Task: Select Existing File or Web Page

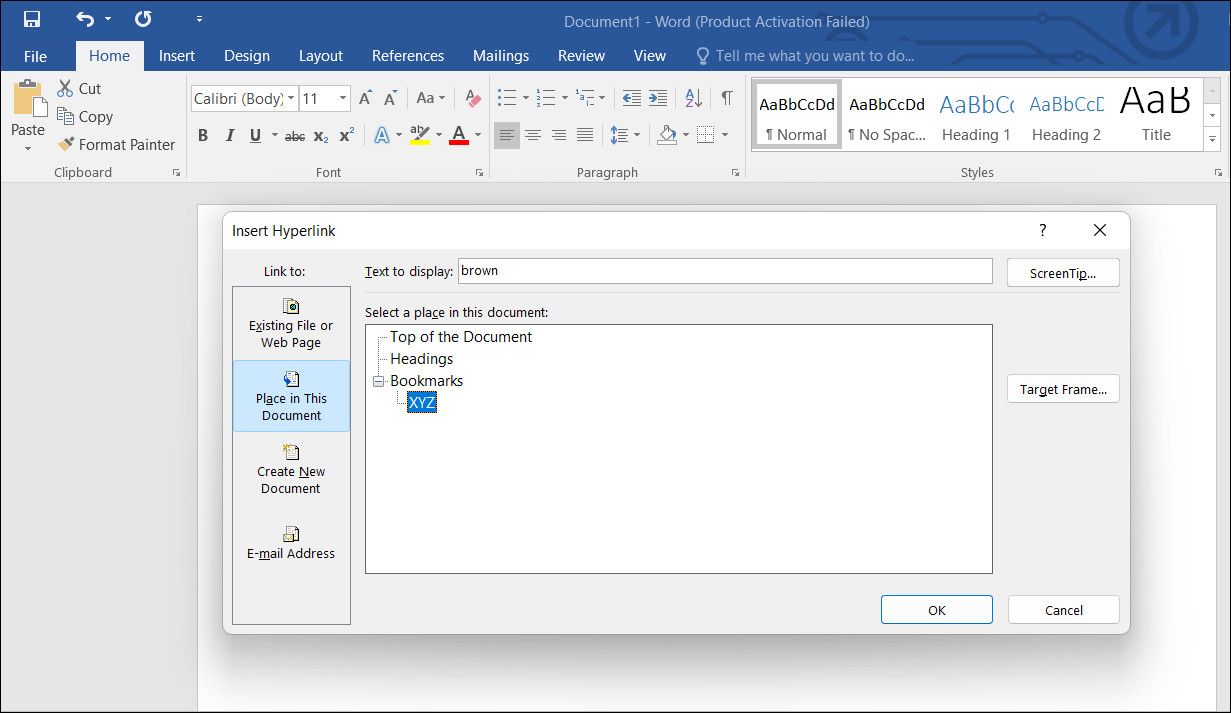Action: point(291,323)
